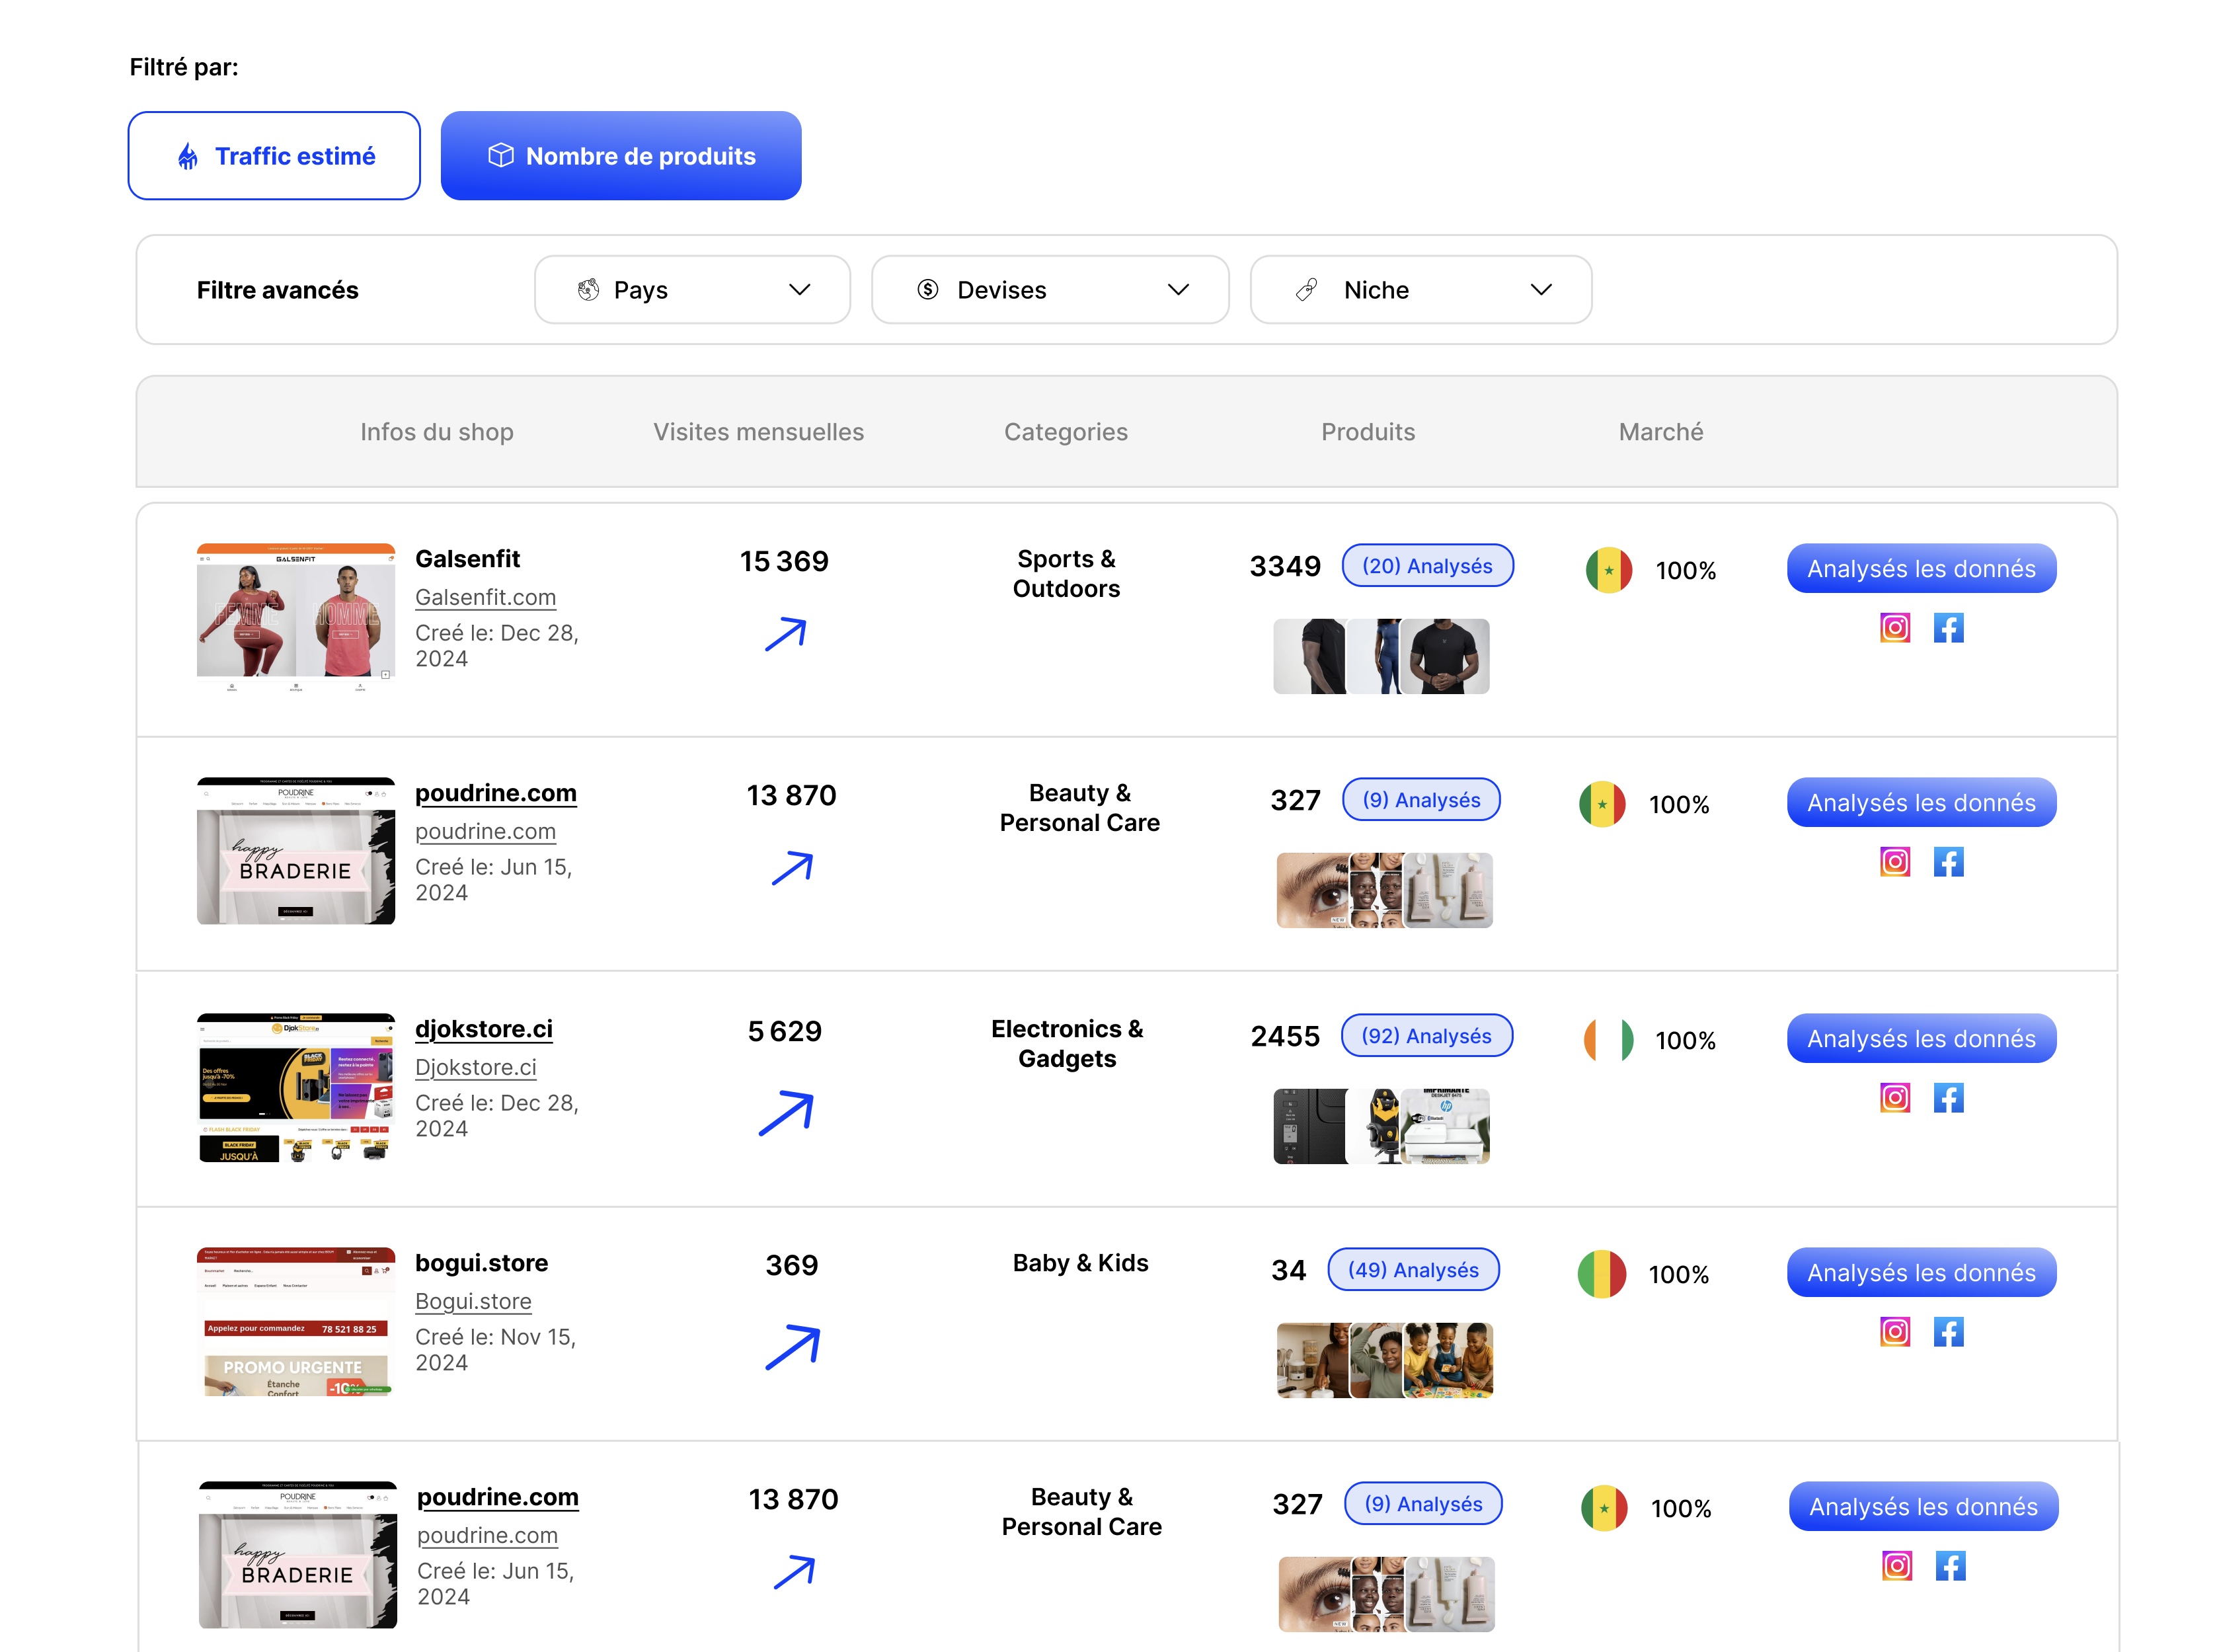Toggle the Traffic estimé filter
This screenshot has width=2217, height=1652.
point(274,156)
